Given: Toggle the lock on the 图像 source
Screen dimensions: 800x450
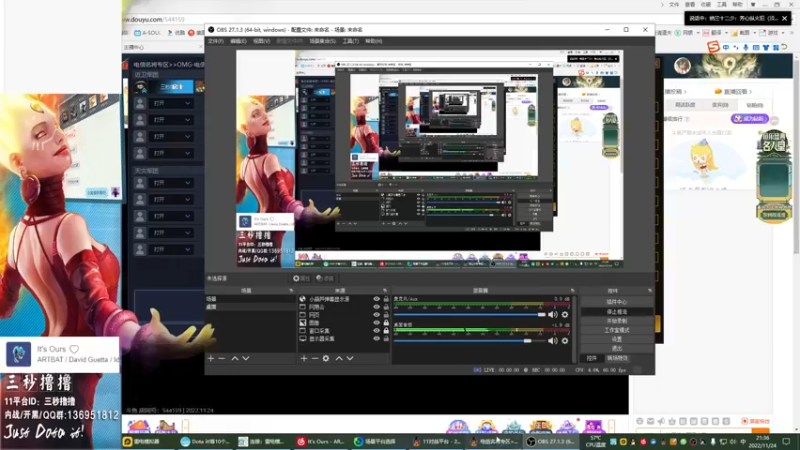Looking at the screenshot, I should [x=386, y=322].
